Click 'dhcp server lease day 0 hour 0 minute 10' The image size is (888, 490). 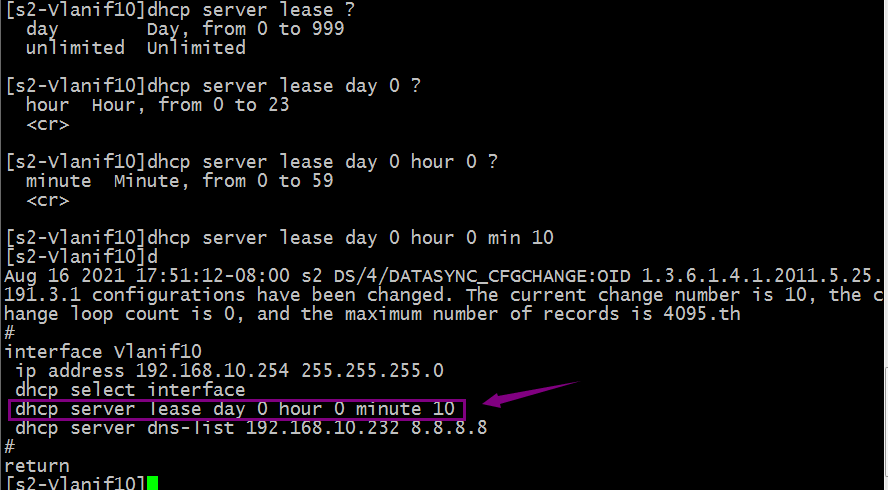pyautogui.click(x=235, y=409)
